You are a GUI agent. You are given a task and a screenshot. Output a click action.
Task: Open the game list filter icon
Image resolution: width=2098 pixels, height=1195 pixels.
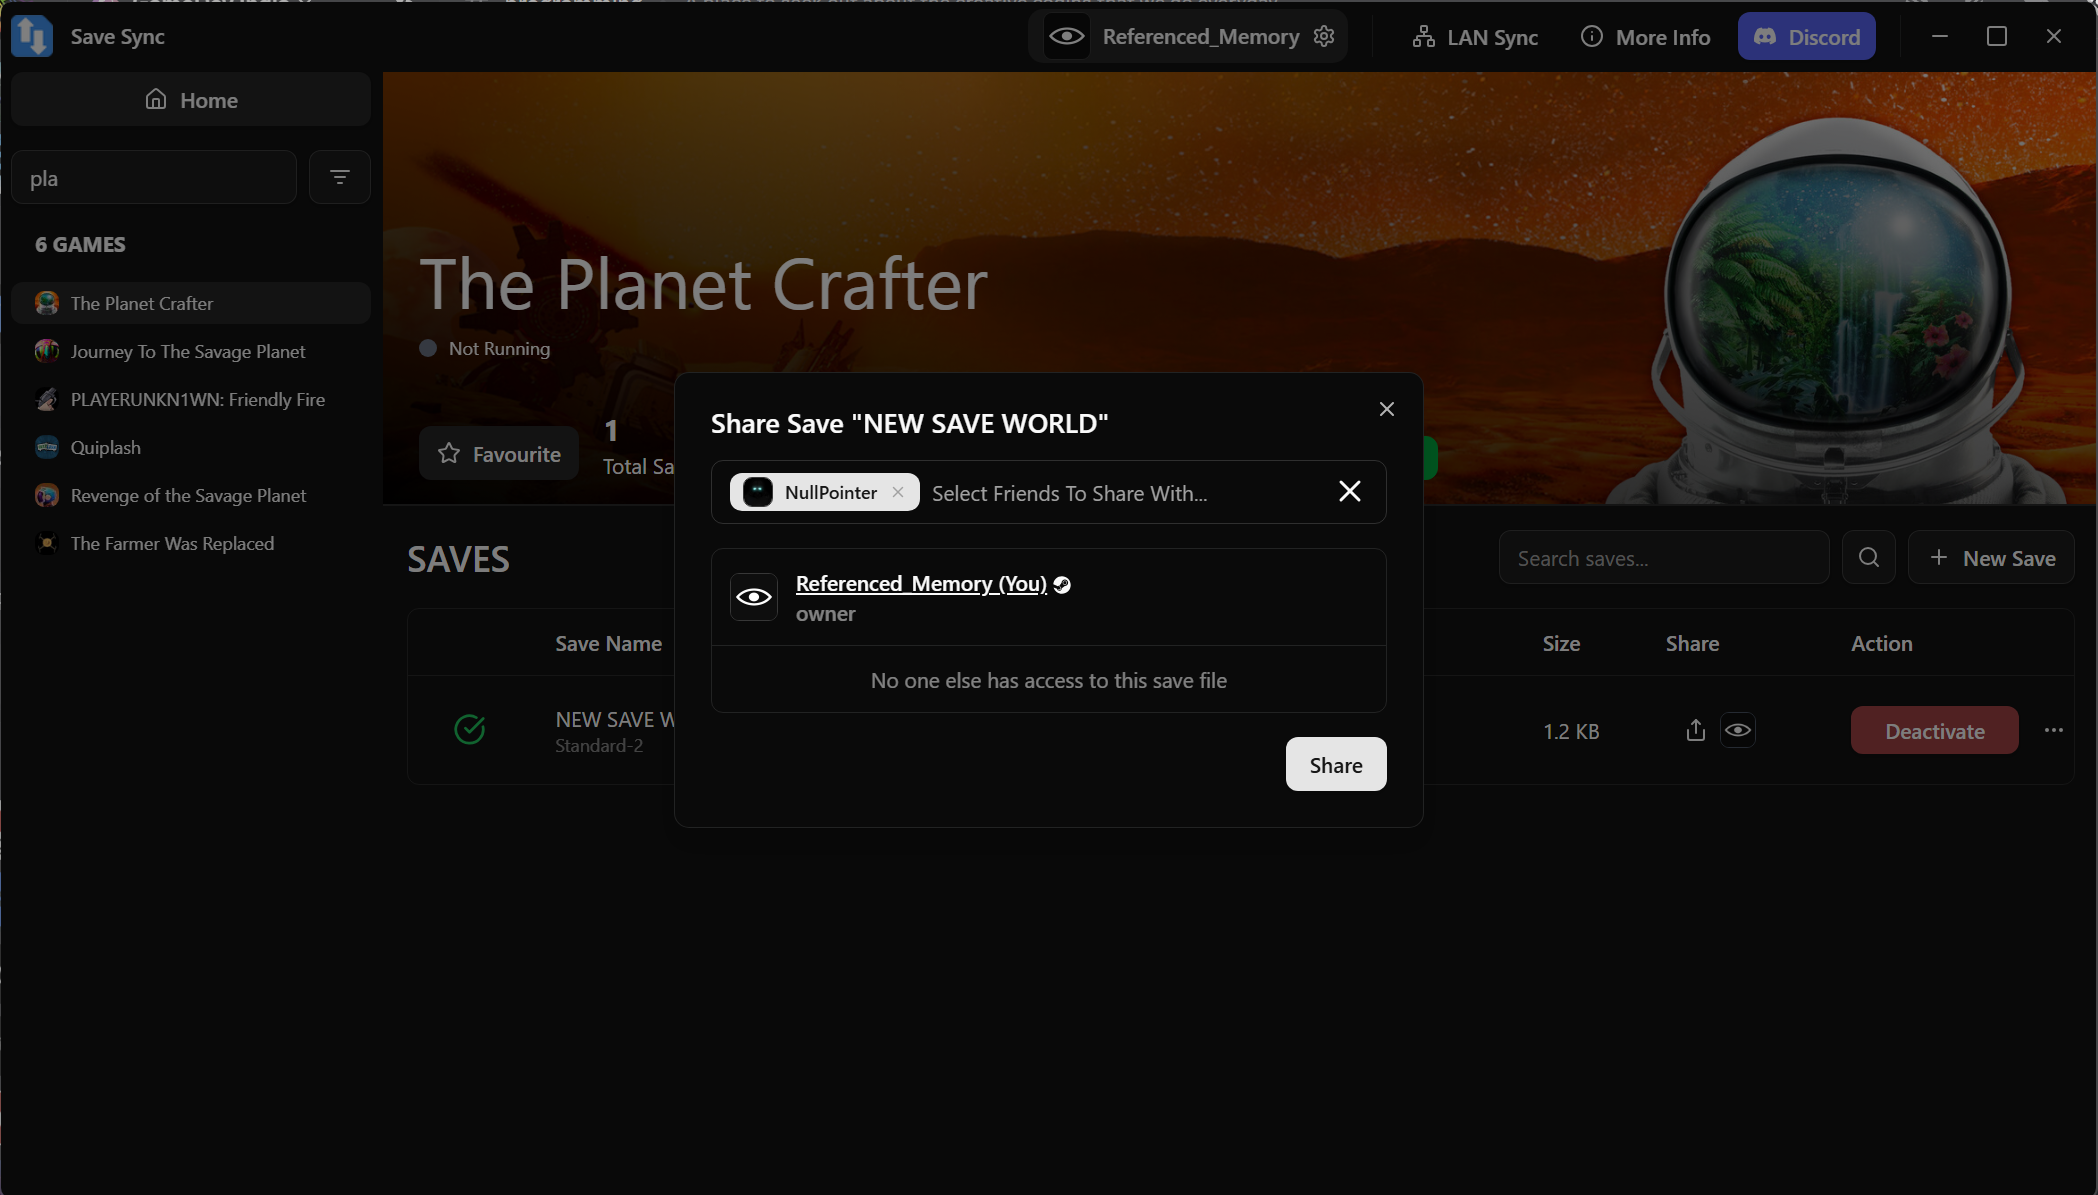tap(340, 178)
